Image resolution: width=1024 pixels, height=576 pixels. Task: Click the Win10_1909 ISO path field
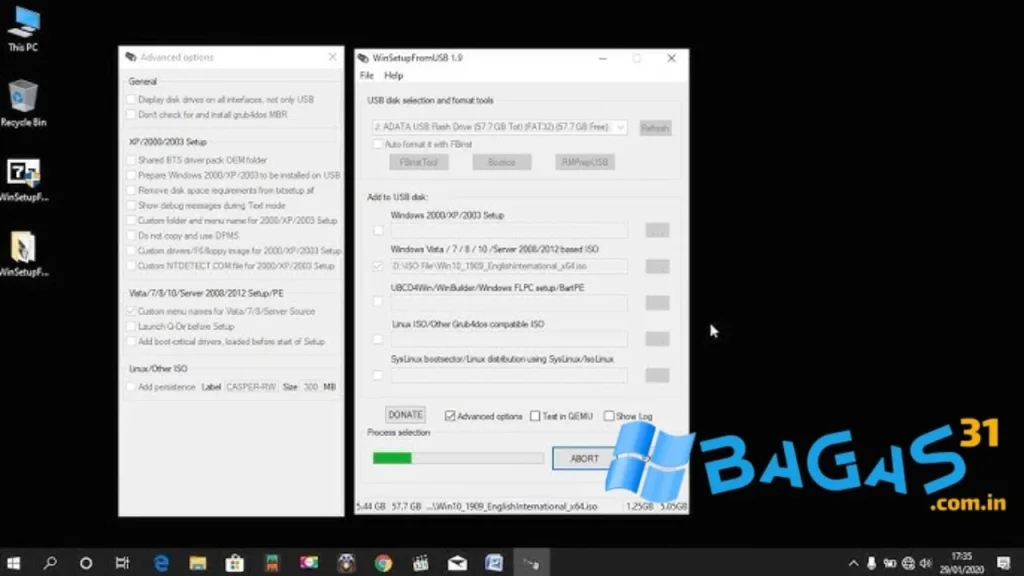click(509, 266)
